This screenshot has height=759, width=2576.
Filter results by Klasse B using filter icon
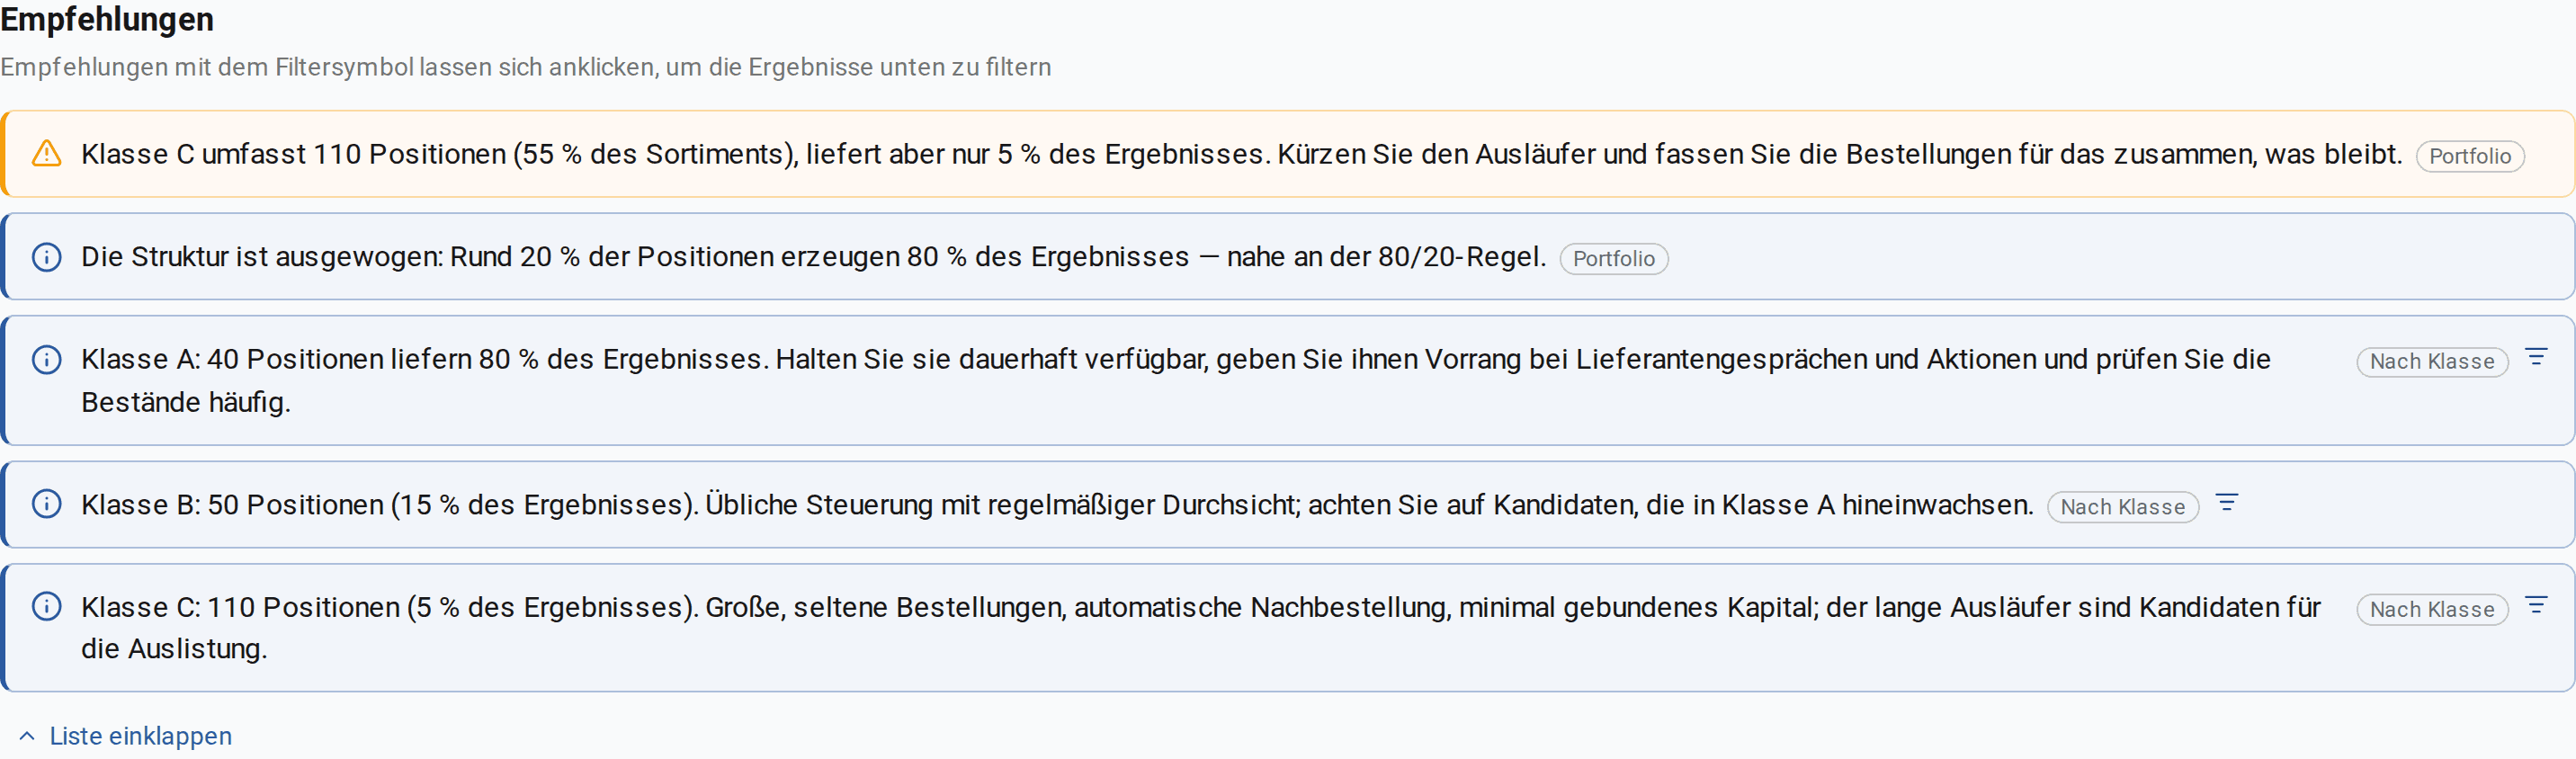click(x=2227, y=503)
